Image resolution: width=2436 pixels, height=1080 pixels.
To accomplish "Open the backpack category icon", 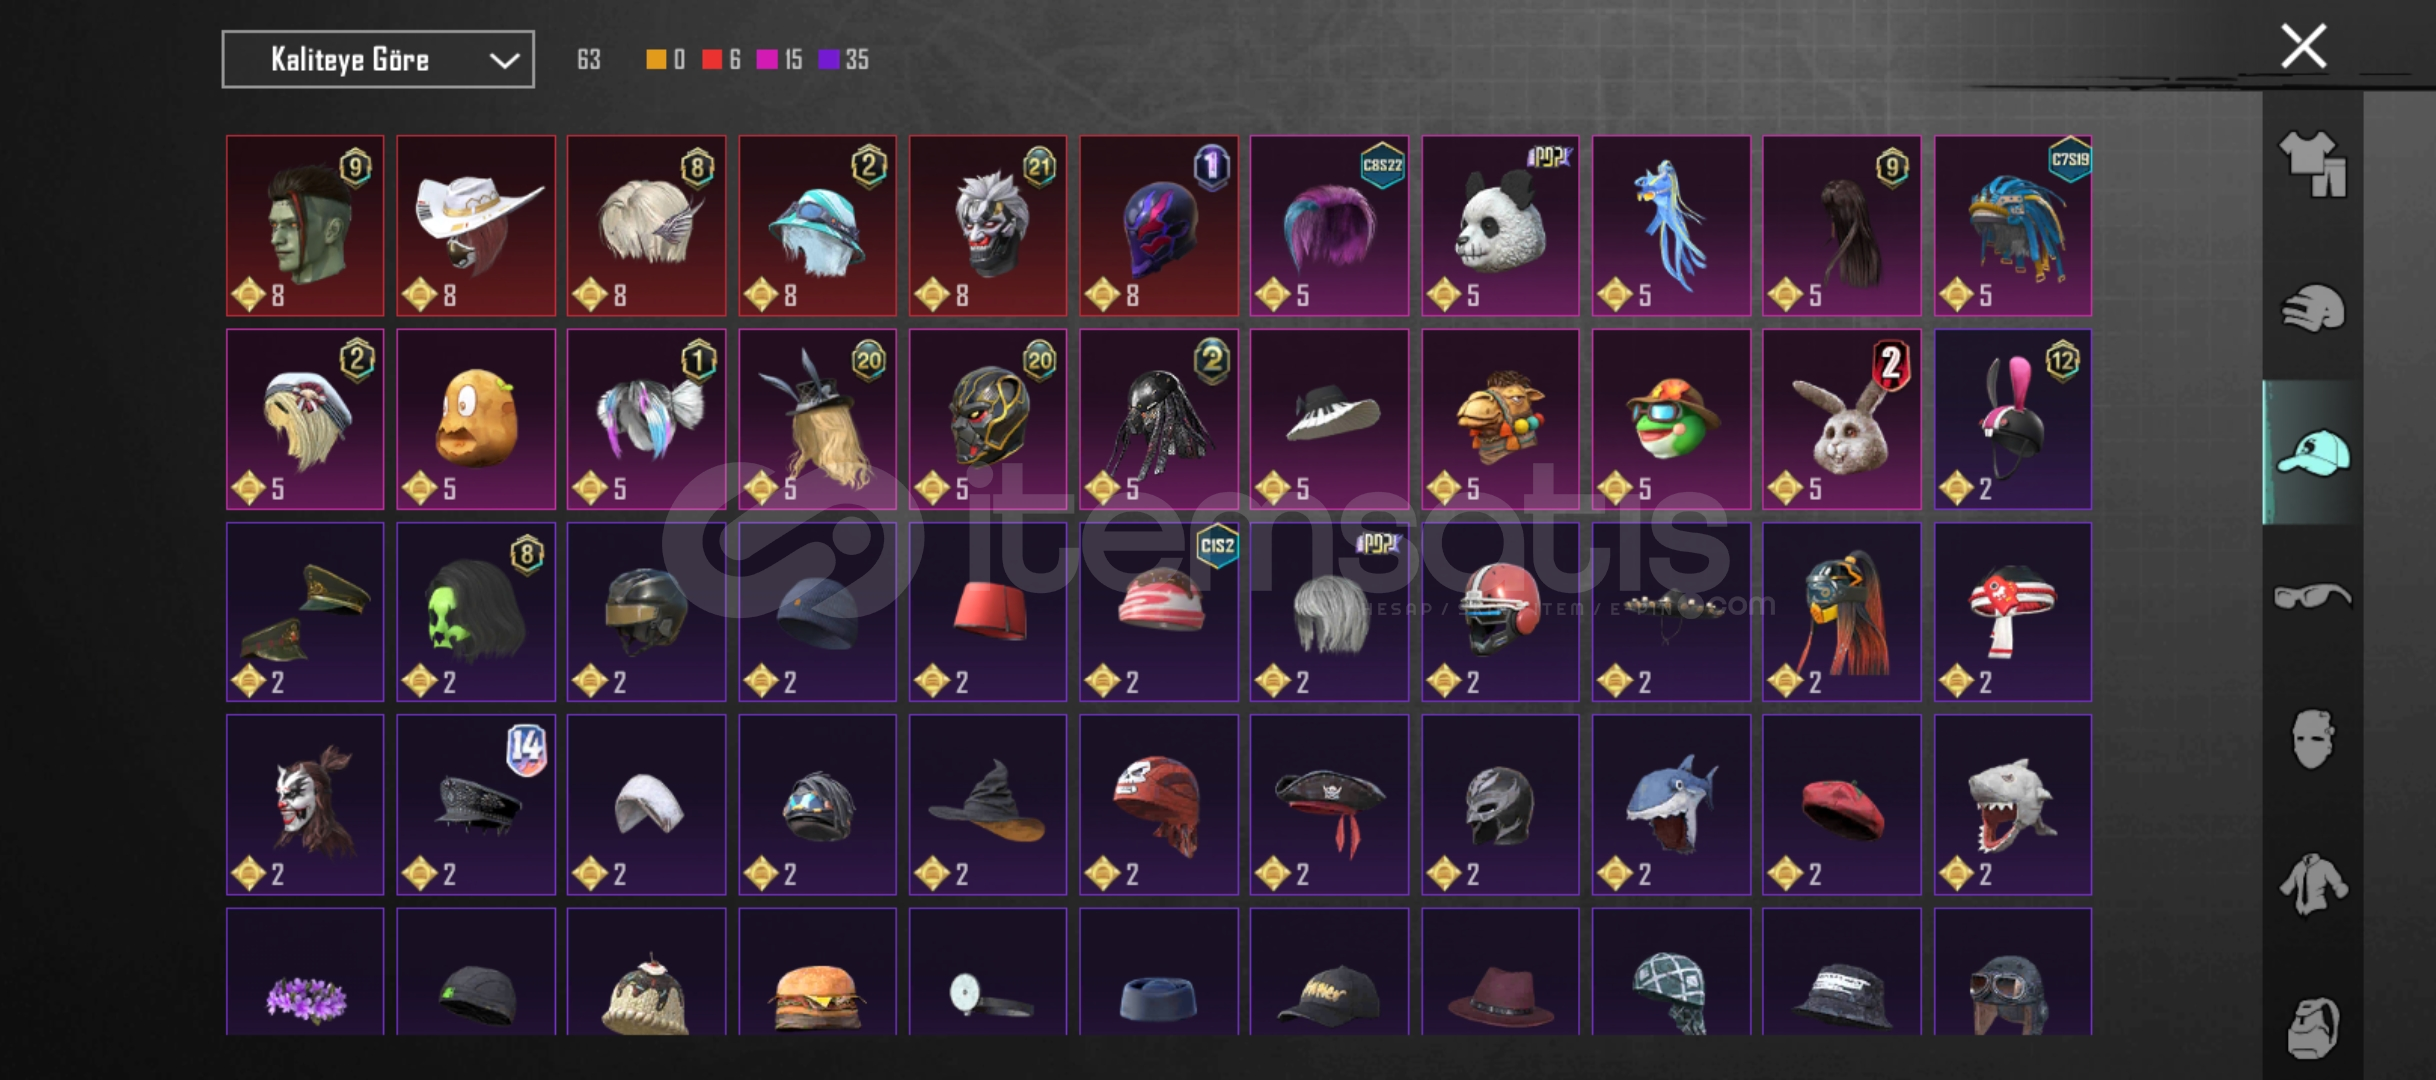I will click(x=2313, y=1028).
